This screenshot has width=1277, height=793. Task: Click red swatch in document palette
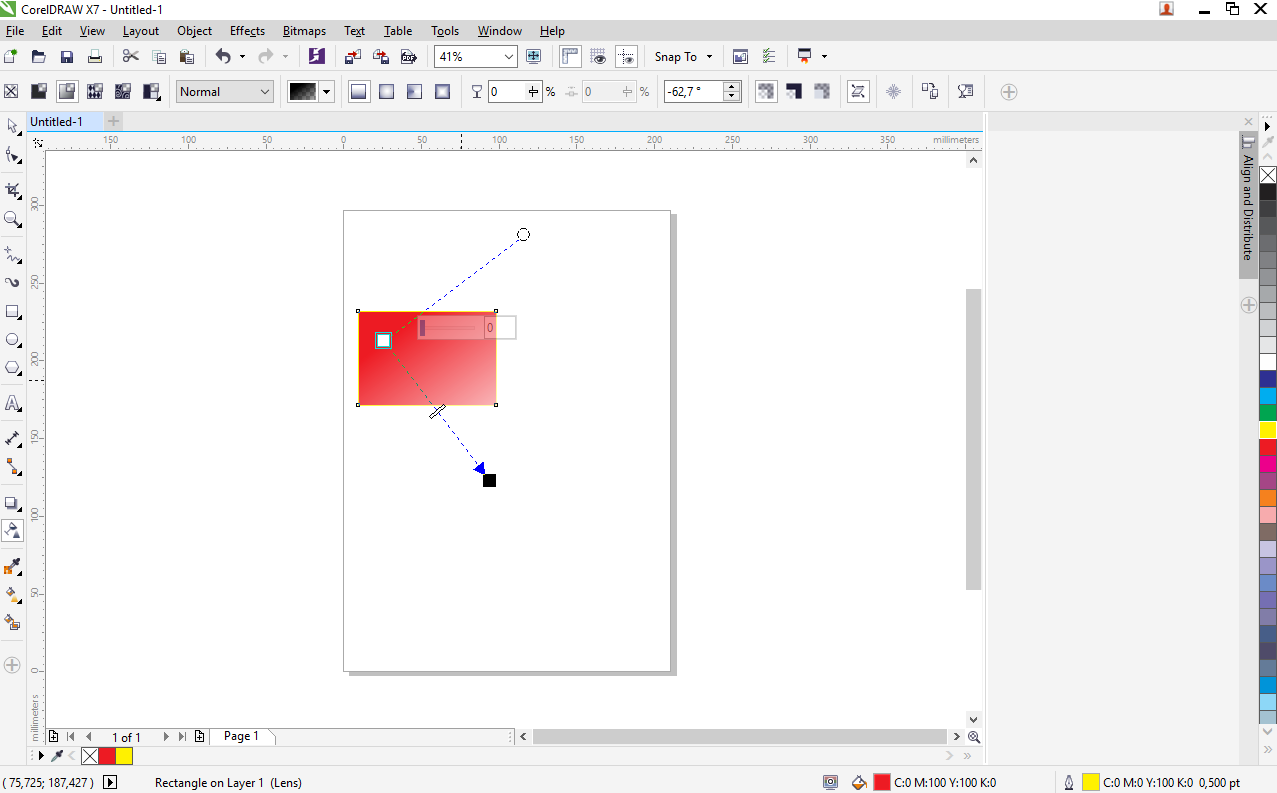pyautogui.click(x=107, y=756)
